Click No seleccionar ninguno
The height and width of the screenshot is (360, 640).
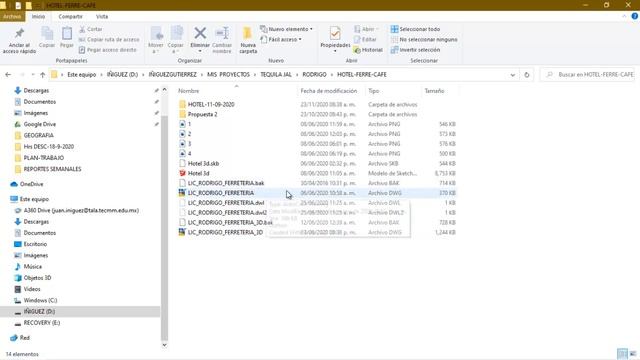(424, 40)
